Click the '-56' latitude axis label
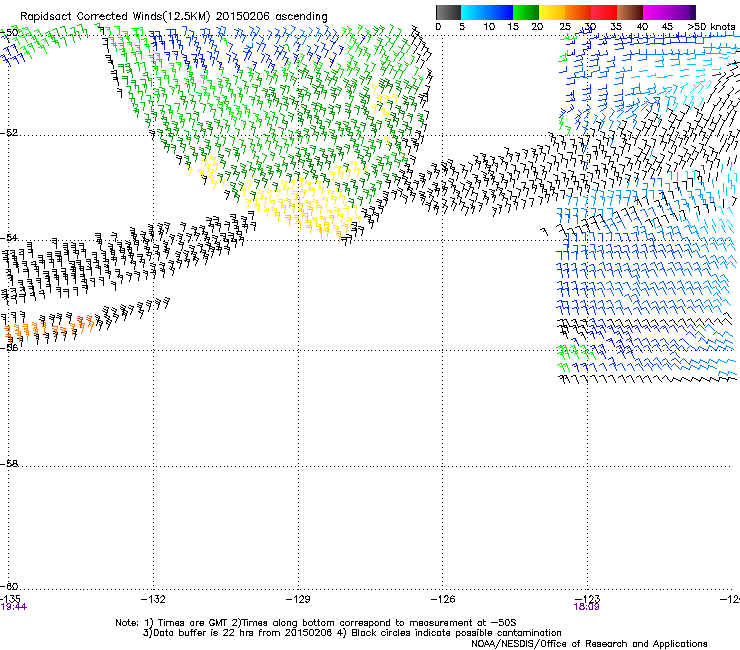 (x=9, y=347)
